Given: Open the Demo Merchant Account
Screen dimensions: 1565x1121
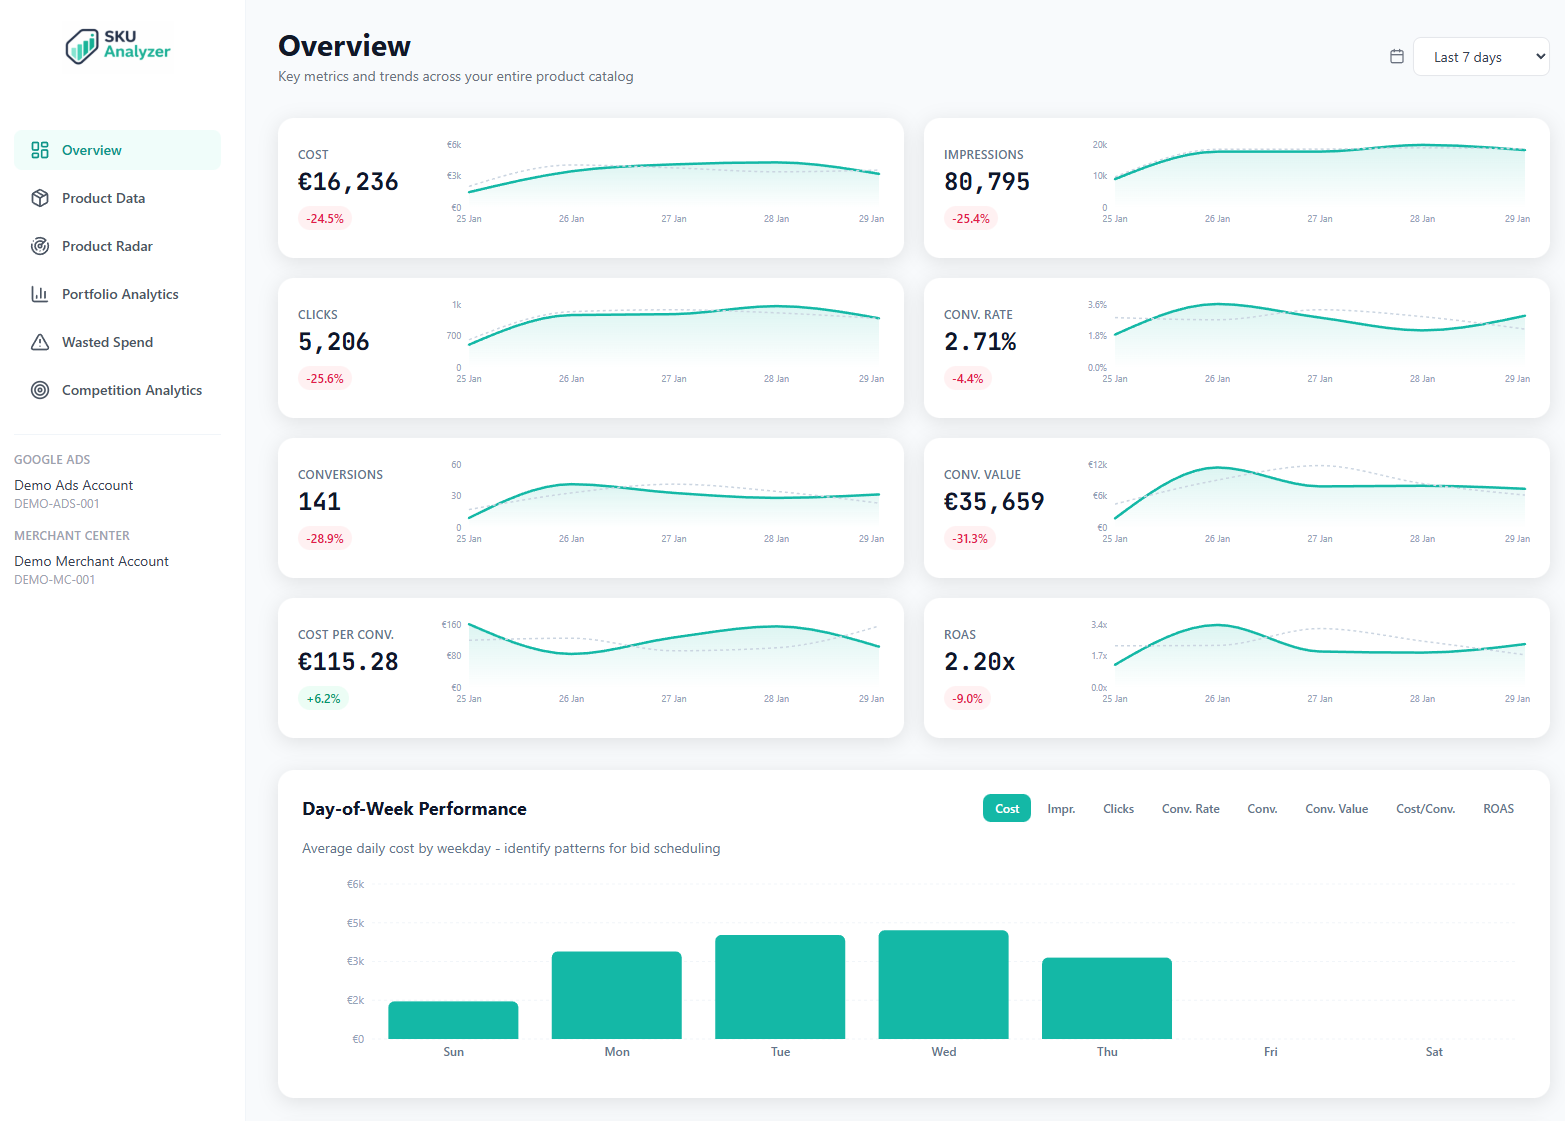Looking at the screenshot, I should (91, 561).
